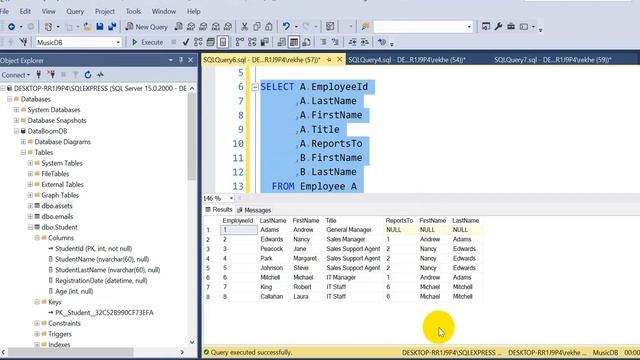Open the Query menu
This screenshot has height=360, width=640.
point(75,11)
